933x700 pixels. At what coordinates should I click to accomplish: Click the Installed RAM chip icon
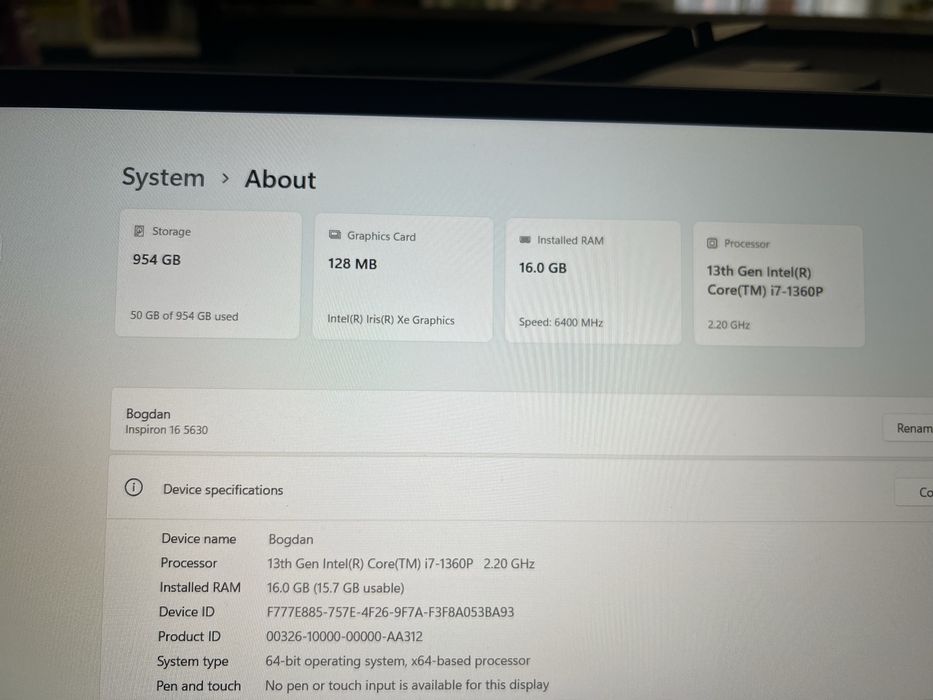click(525, 239)
